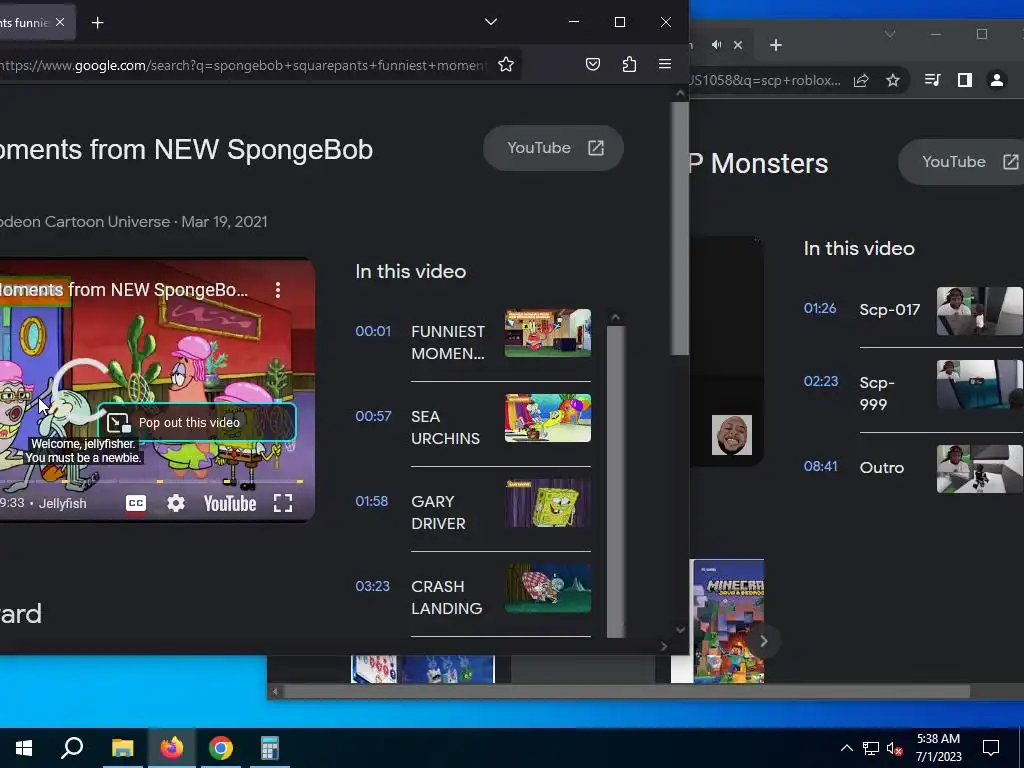Viewport: 1024px width, 768px height.
Task: Open Windows taskbar search
Action: pyautogui.click(x=72, y=748)
